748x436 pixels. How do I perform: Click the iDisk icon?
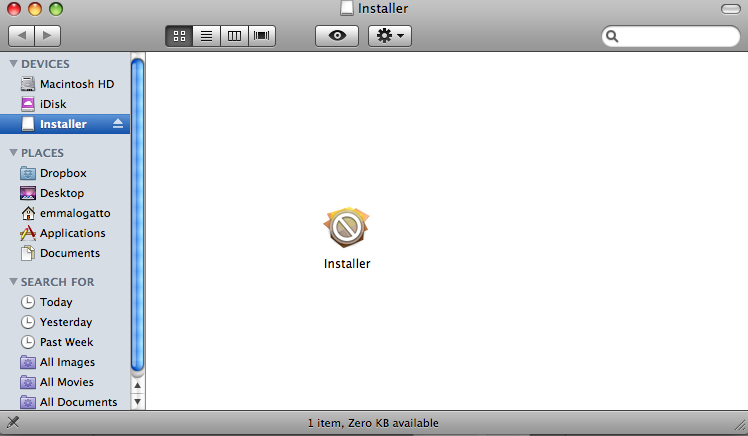pyautogui.click(x=28, y=104)
